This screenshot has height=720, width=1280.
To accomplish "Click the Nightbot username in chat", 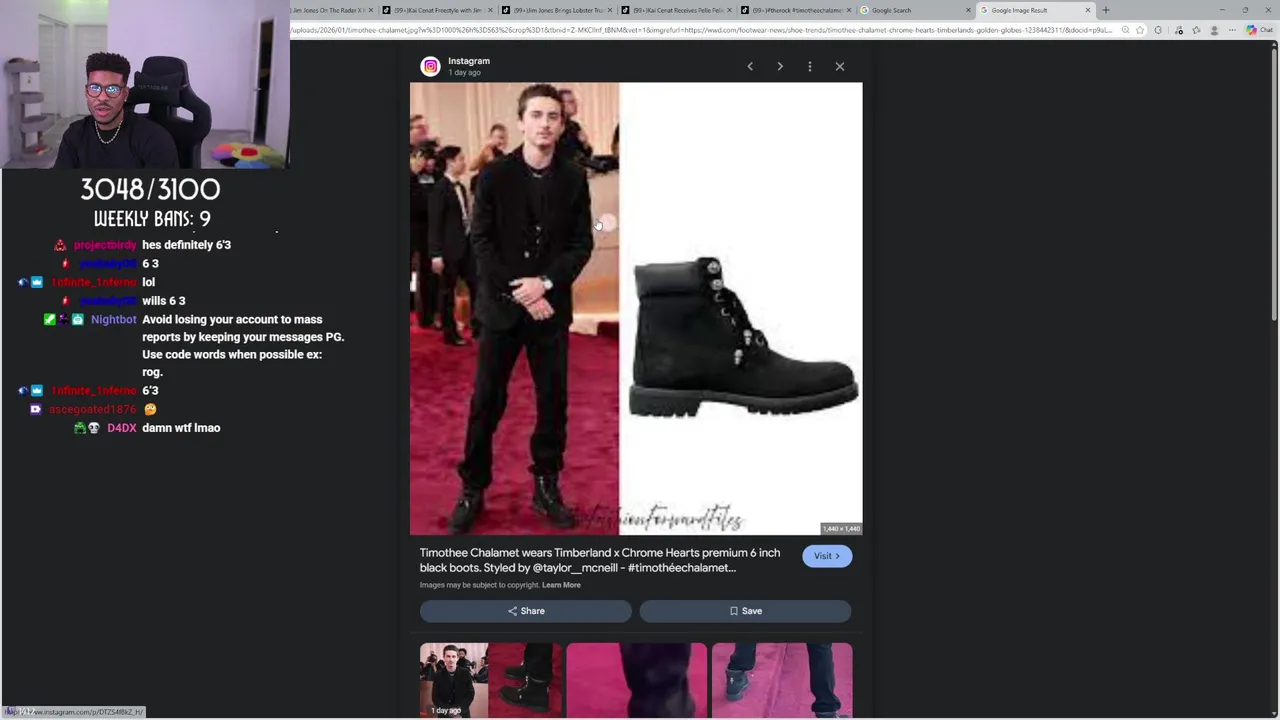I will coord(114,320).
